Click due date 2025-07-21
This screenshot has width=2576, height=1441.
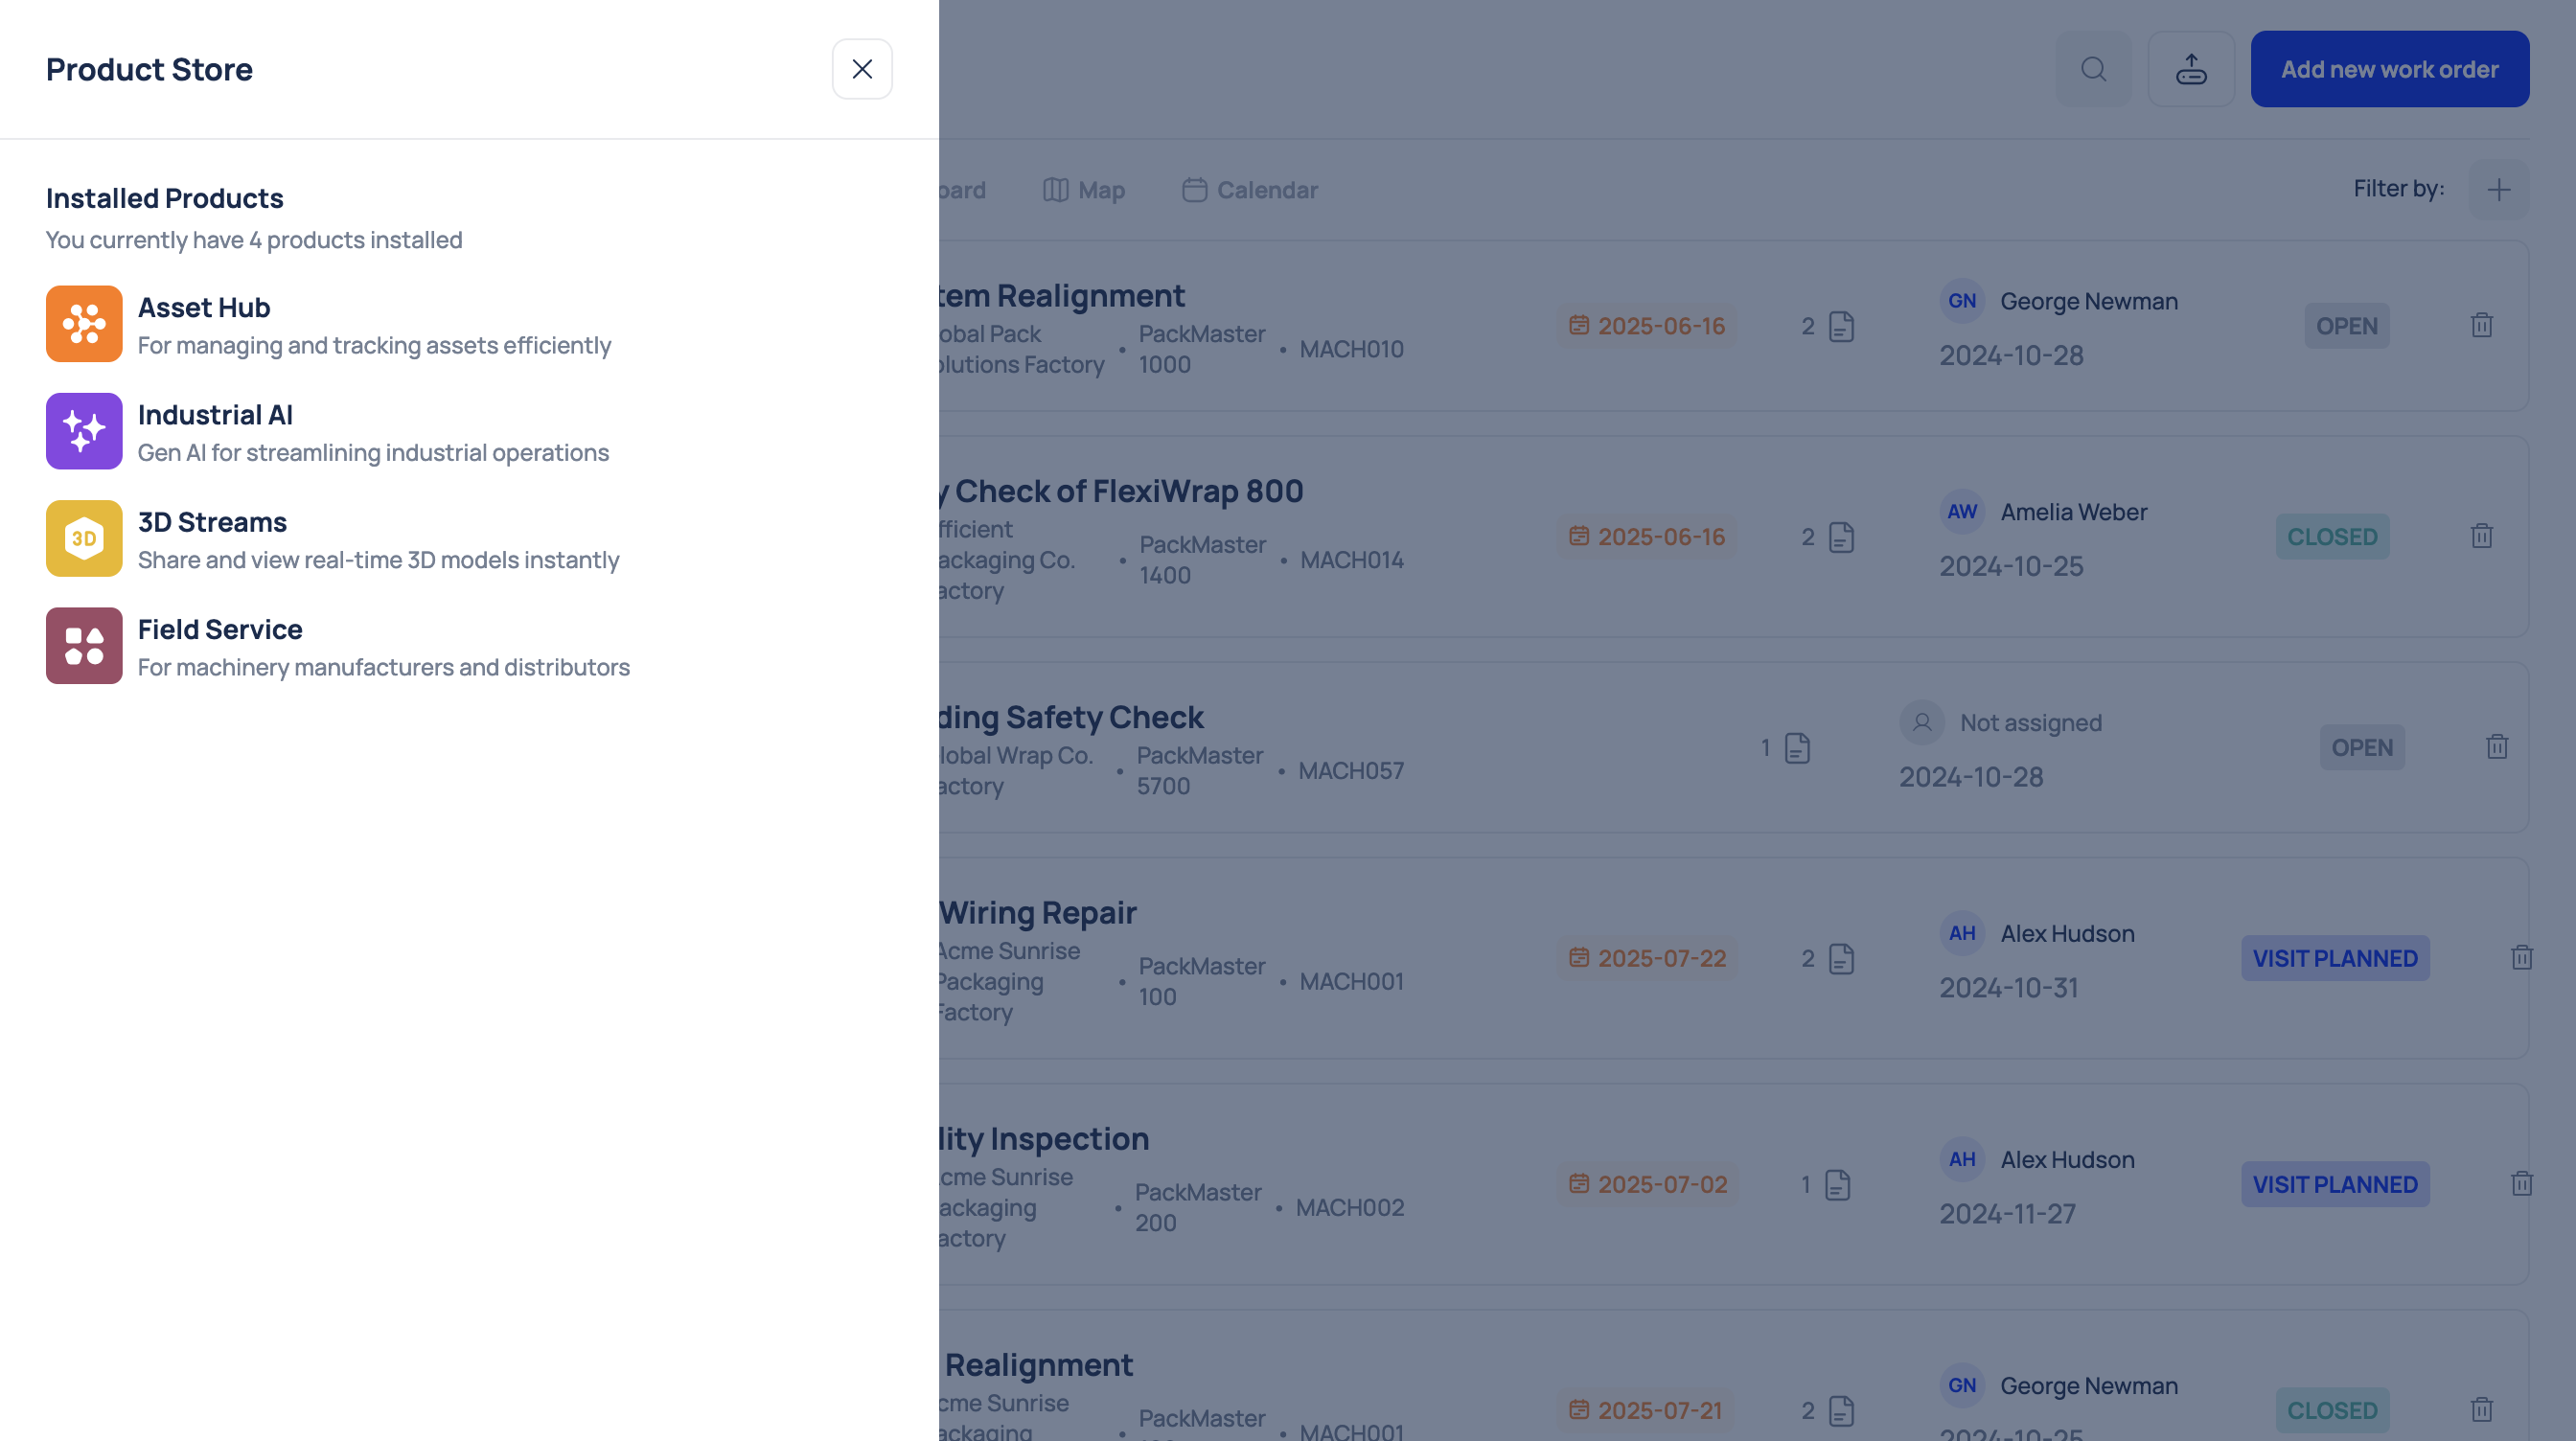coord(1646,1410)
